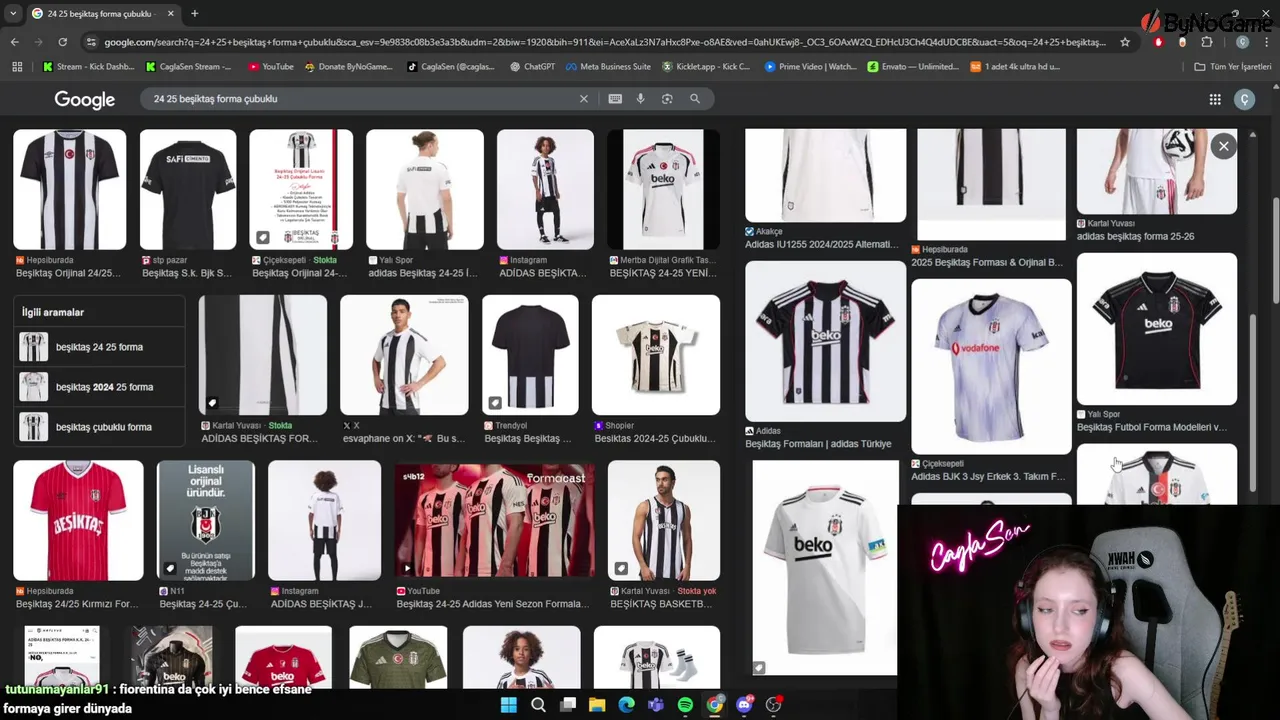1280x720 pixels.
Task: Close the '24 25 beşiktaş forma çubuklu' tab
Action: pos(170,13)
